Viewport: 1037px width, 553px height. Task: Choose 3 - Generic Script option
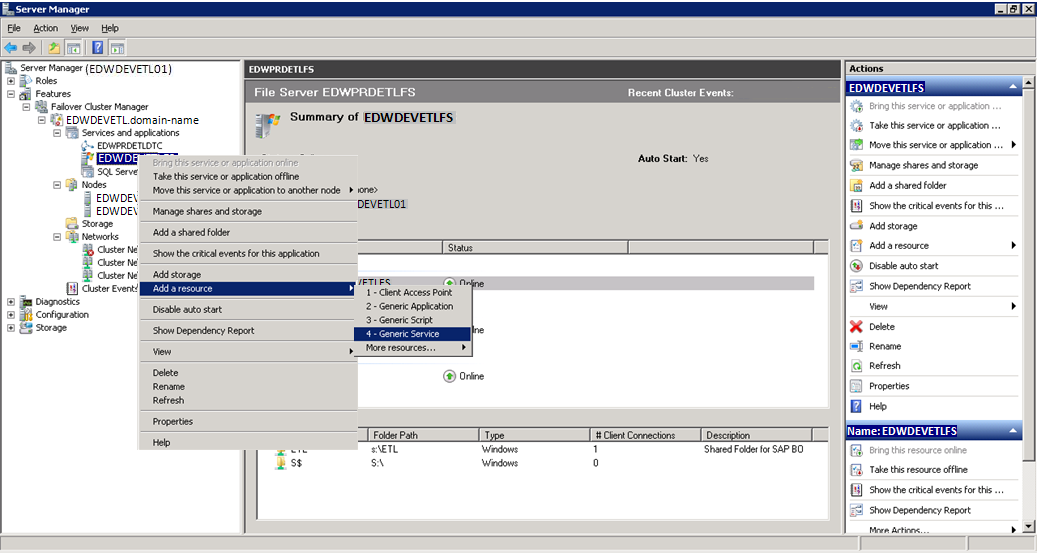pos(412,320)
